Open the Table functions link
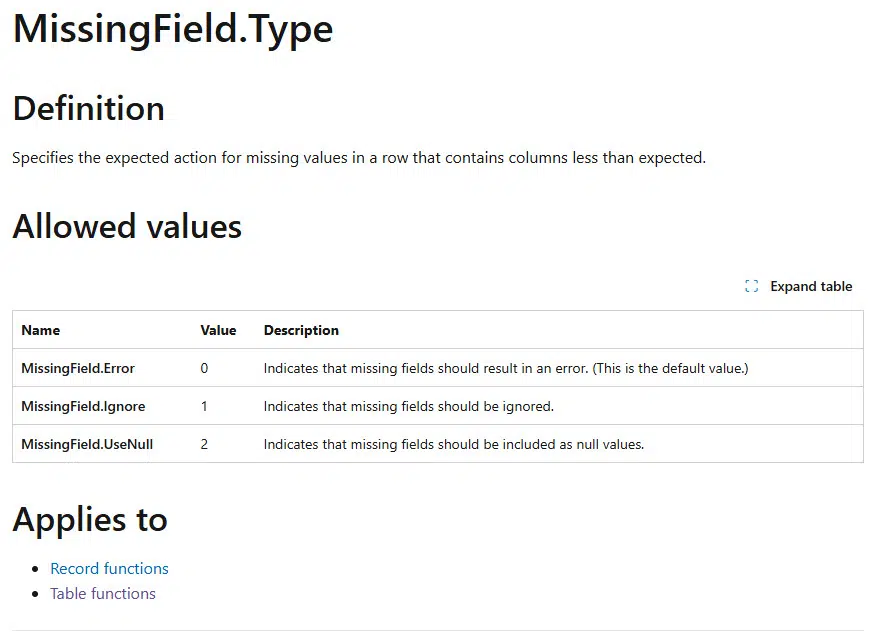 point(103,593)
